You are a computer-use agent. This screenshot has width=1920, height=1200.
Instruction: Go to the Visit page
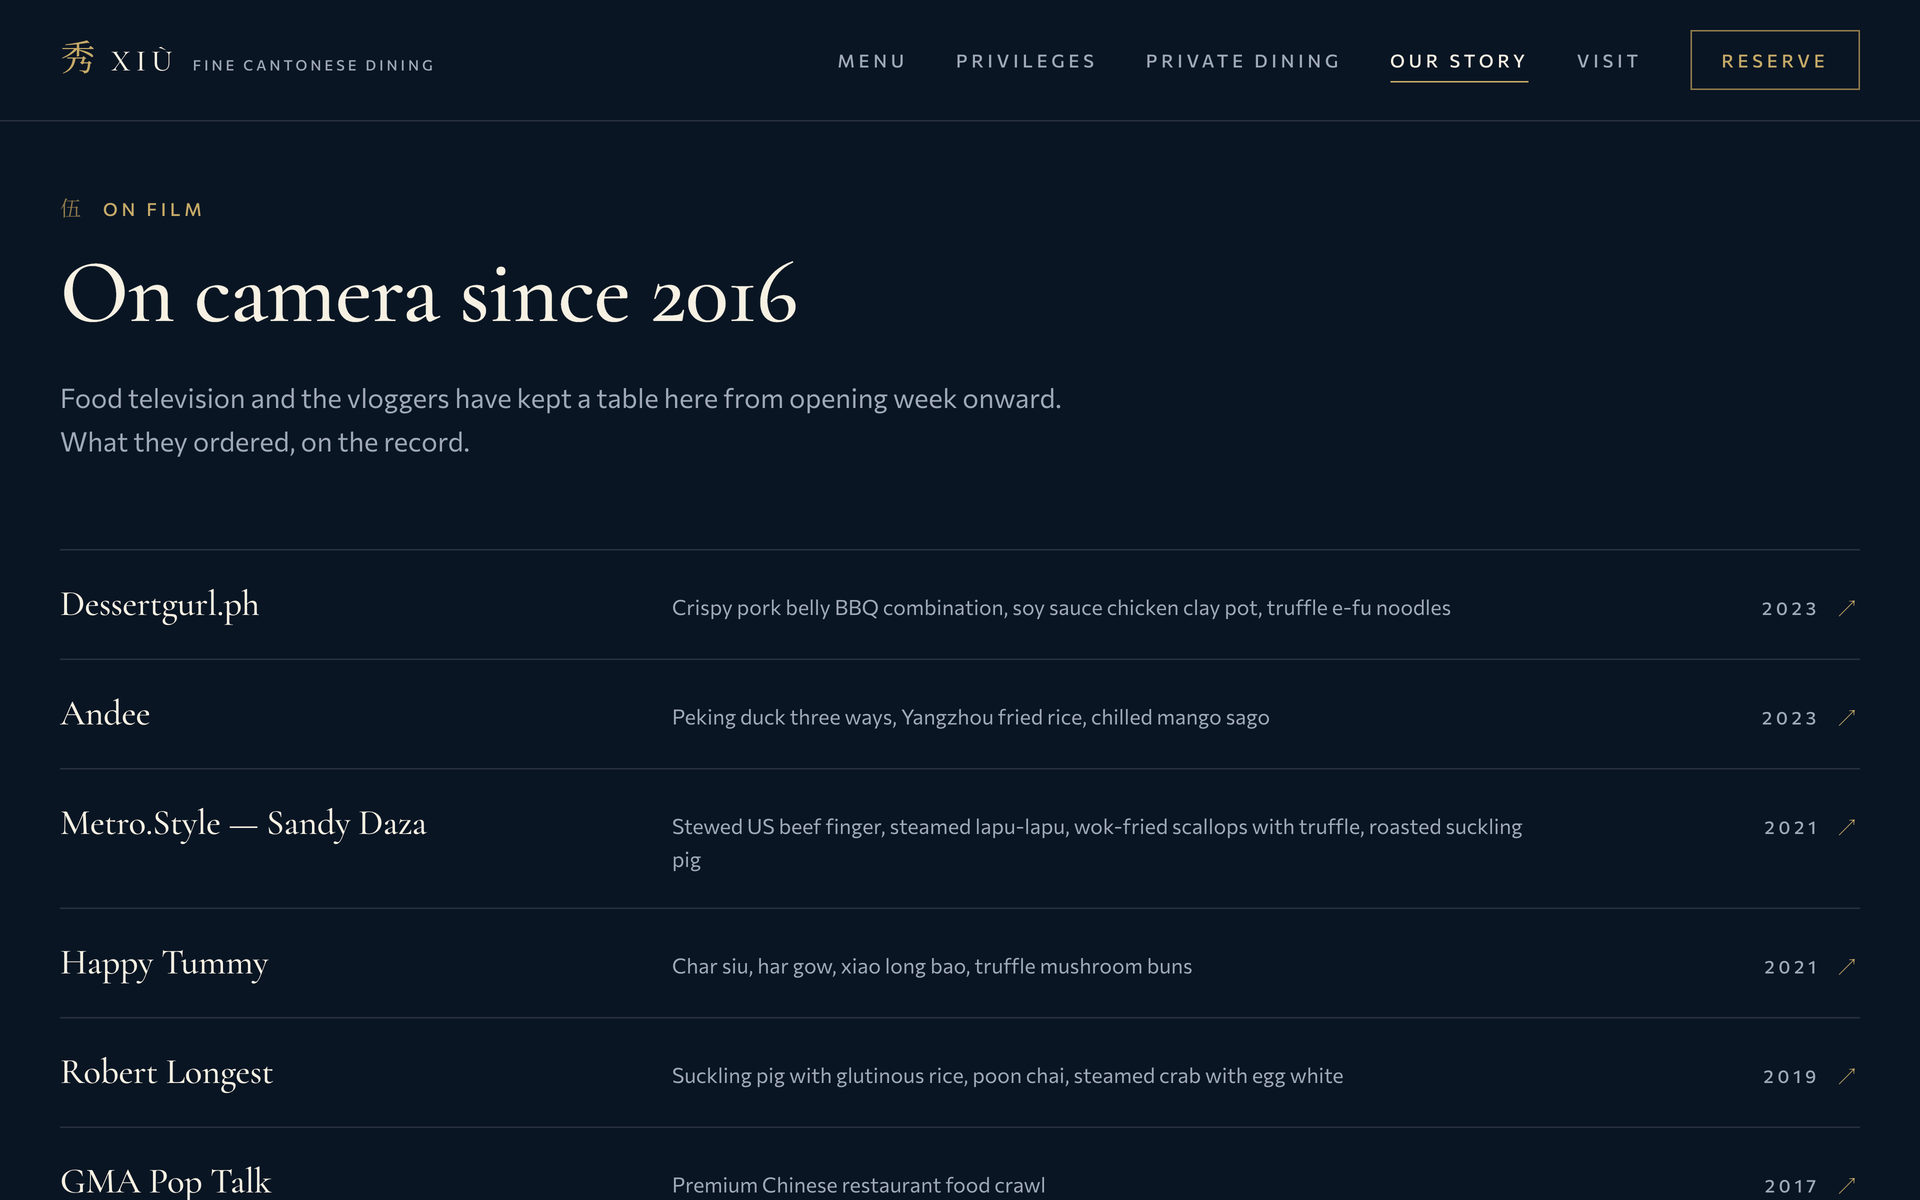tap(1608, 61)
